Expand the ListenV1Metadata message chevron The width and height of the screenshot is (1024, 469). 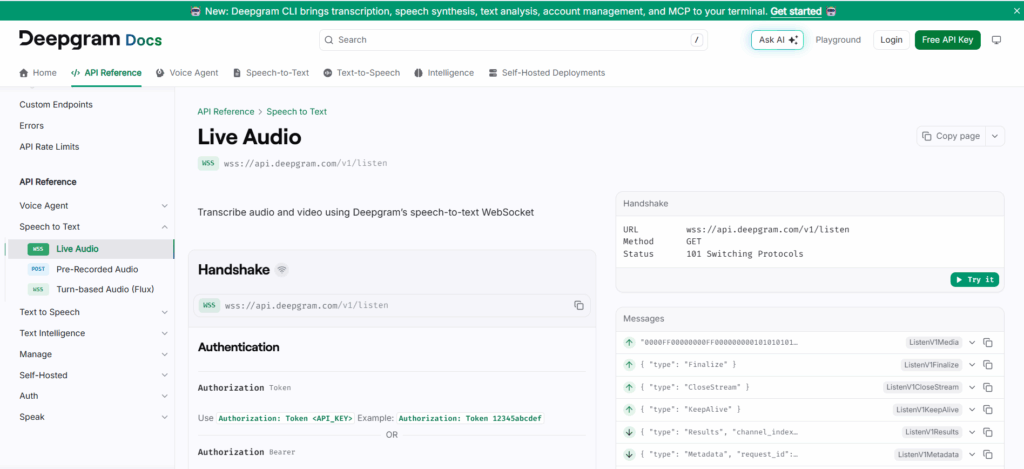pyautogui.click(x=972, y=454)
